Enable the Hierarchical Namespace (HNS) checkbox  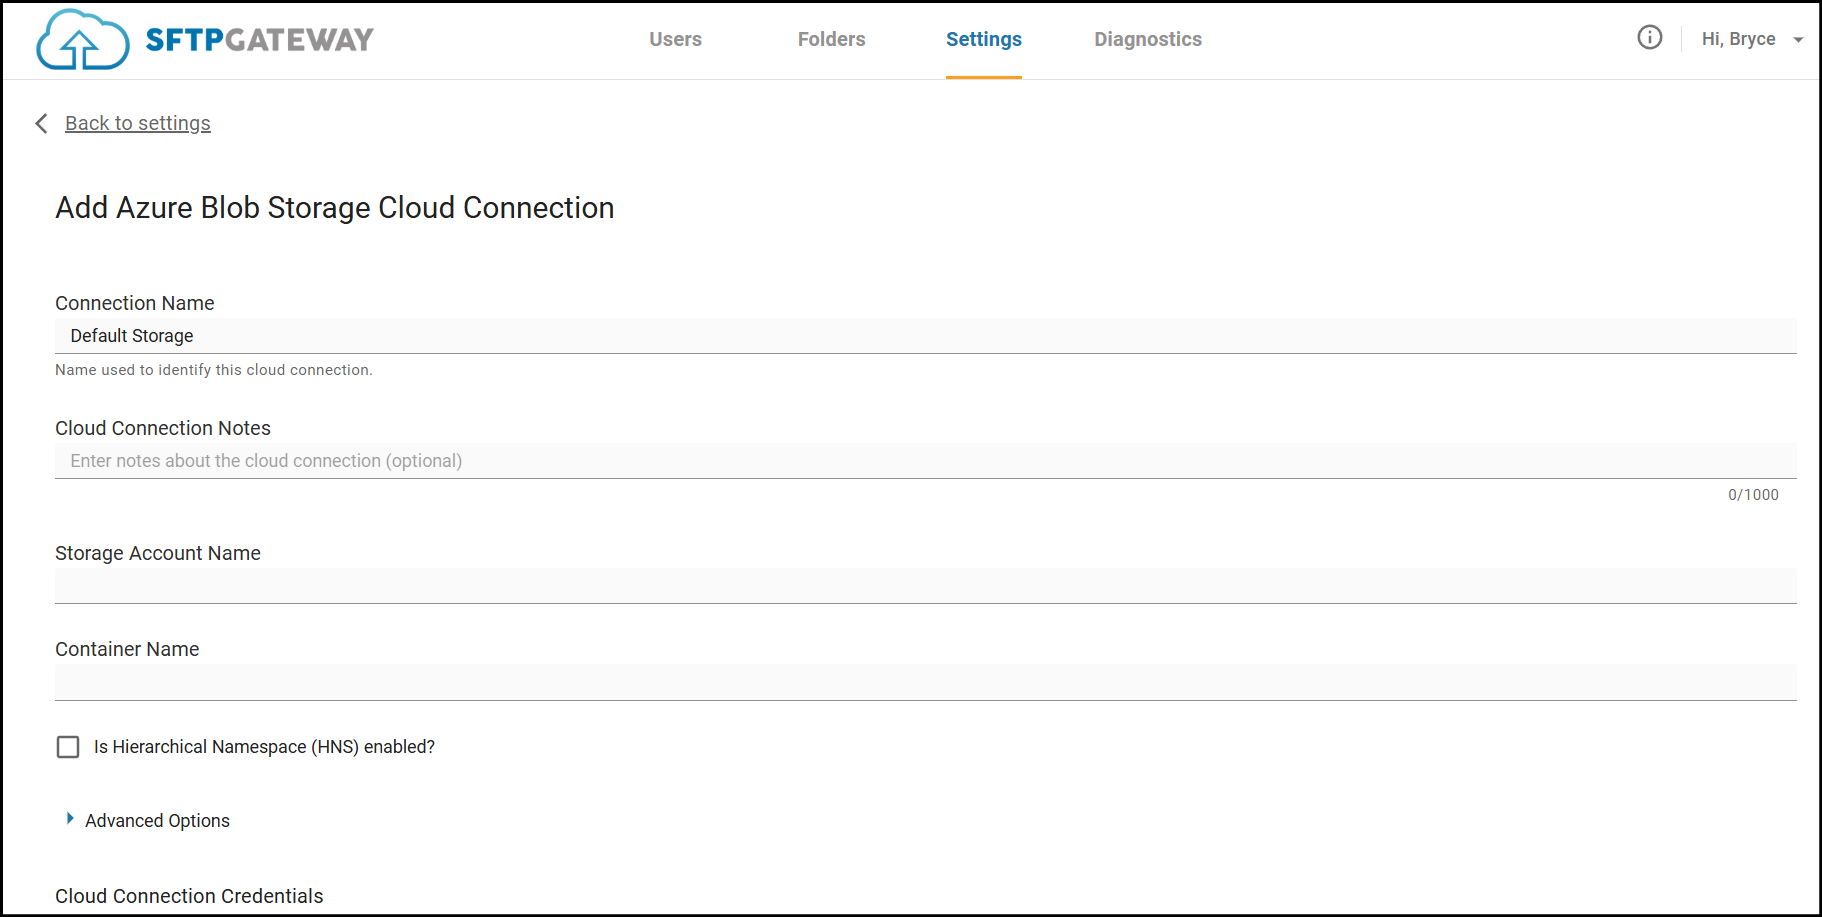coord(68,747)
